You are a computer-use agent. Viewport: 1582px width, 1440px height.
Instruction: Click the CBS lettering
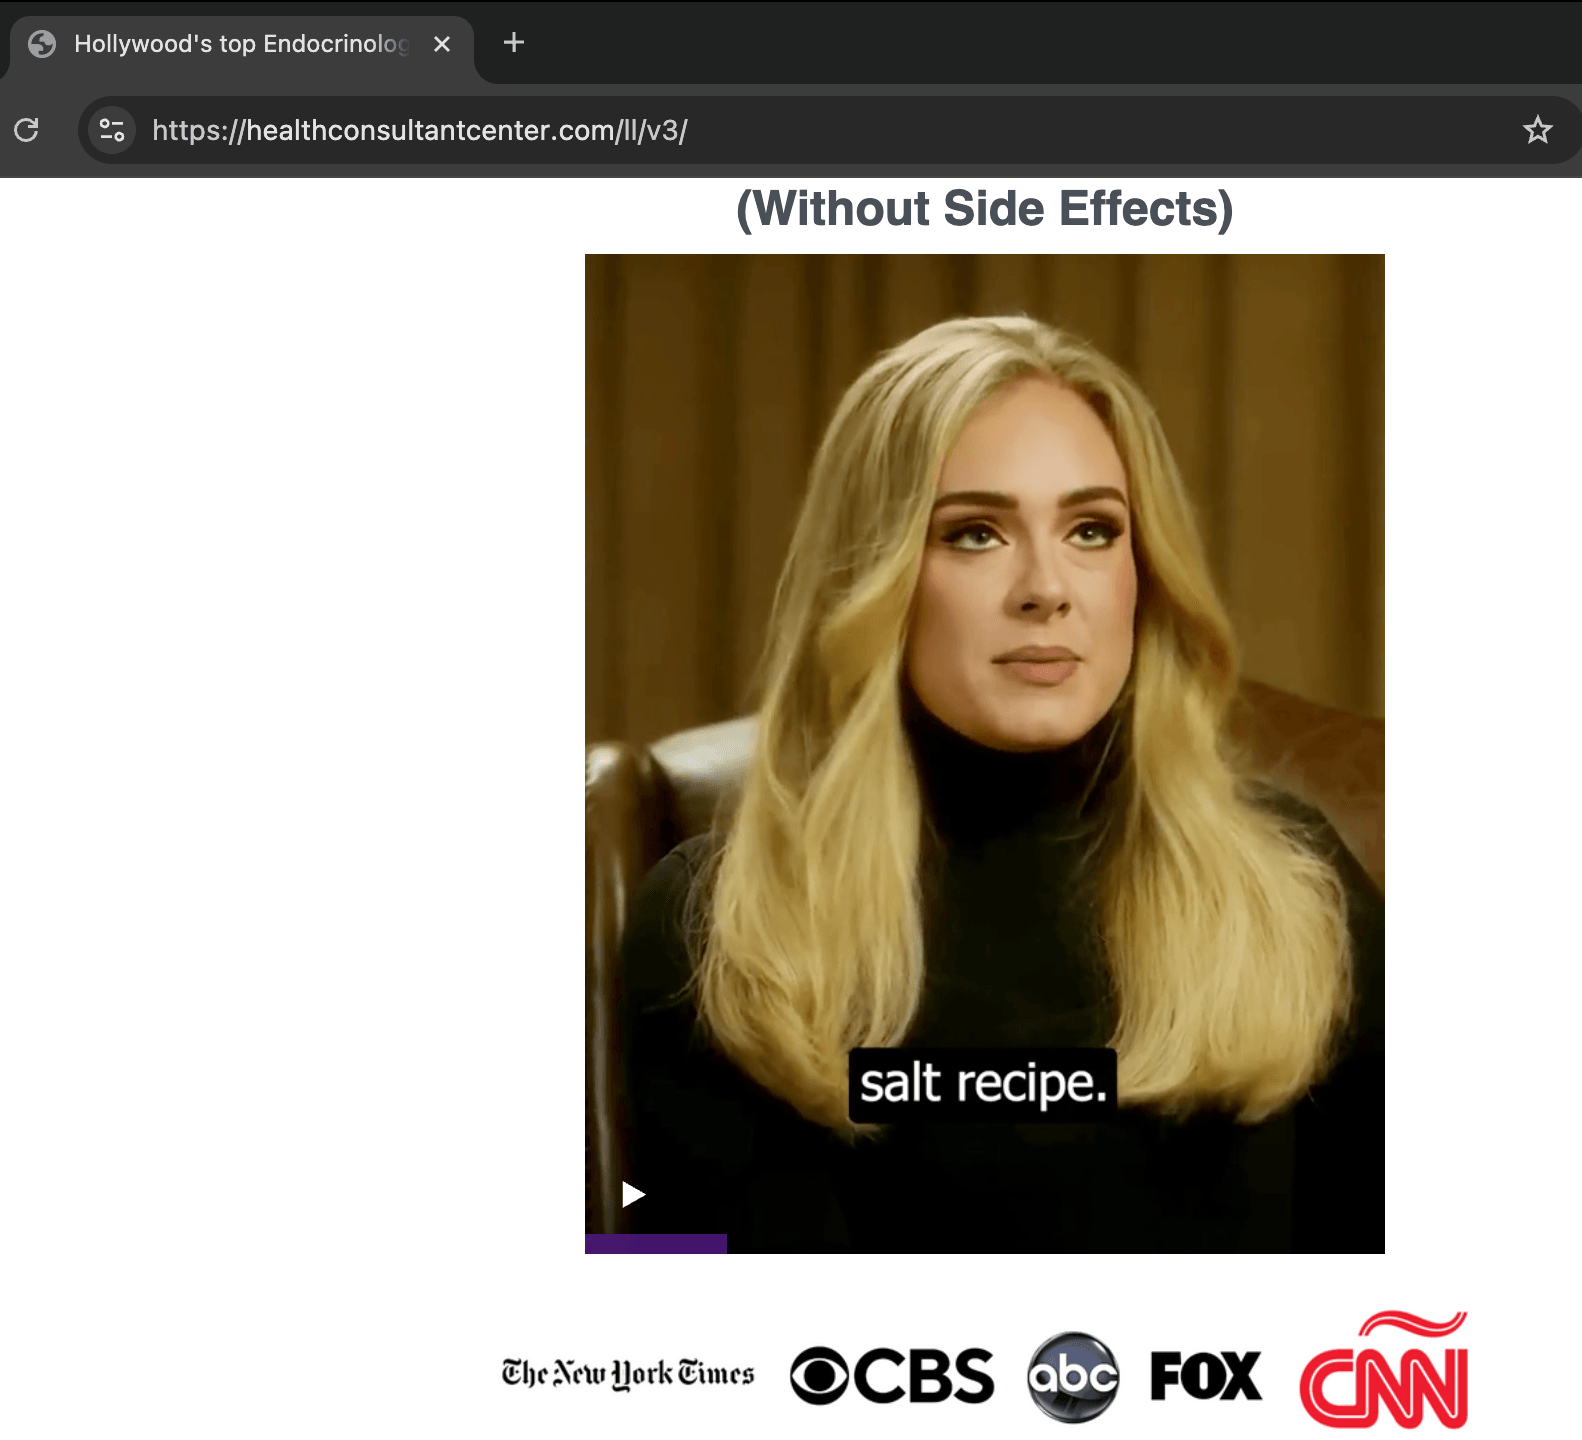(925, 1376)
